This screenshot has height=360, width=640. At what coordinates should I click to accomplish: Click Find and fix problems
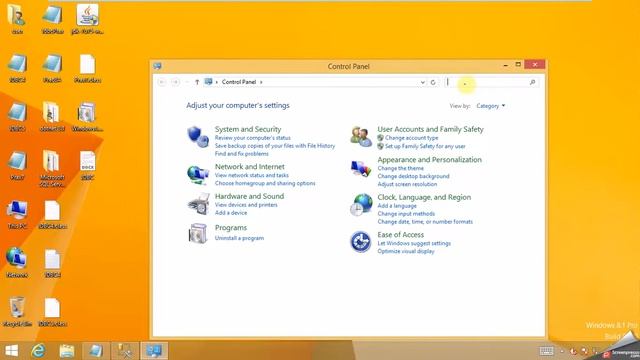click(x=242, y=154)
